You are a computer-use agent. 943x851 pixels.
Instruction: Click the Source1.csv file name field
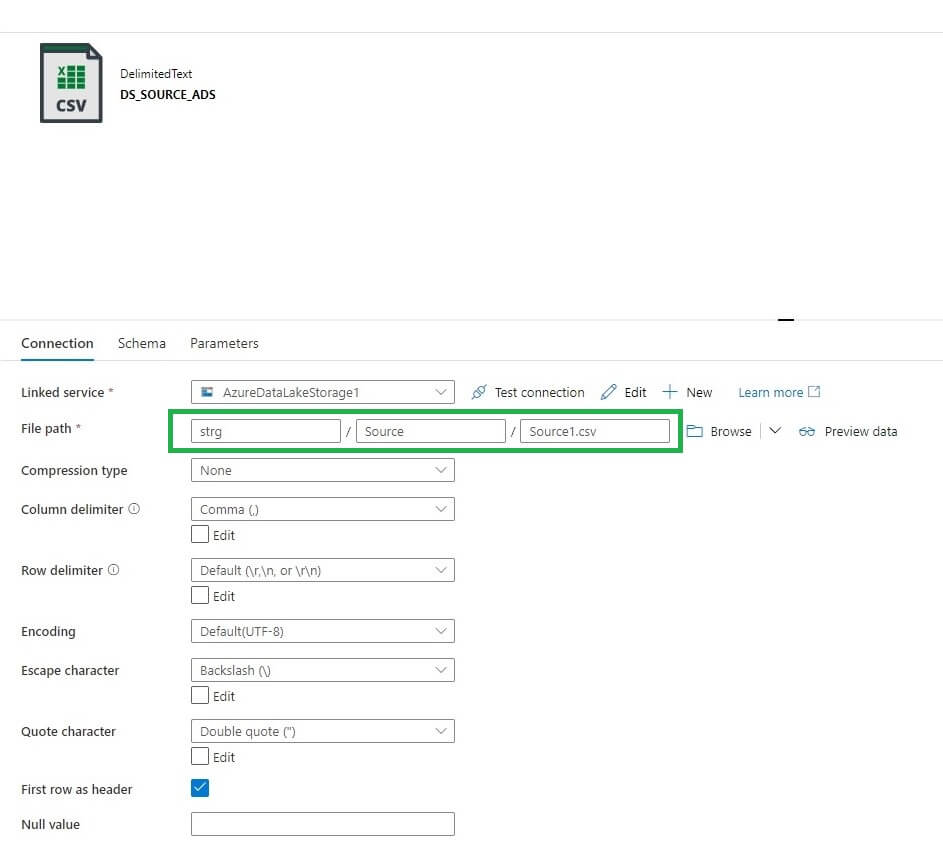tap(595, 431)
